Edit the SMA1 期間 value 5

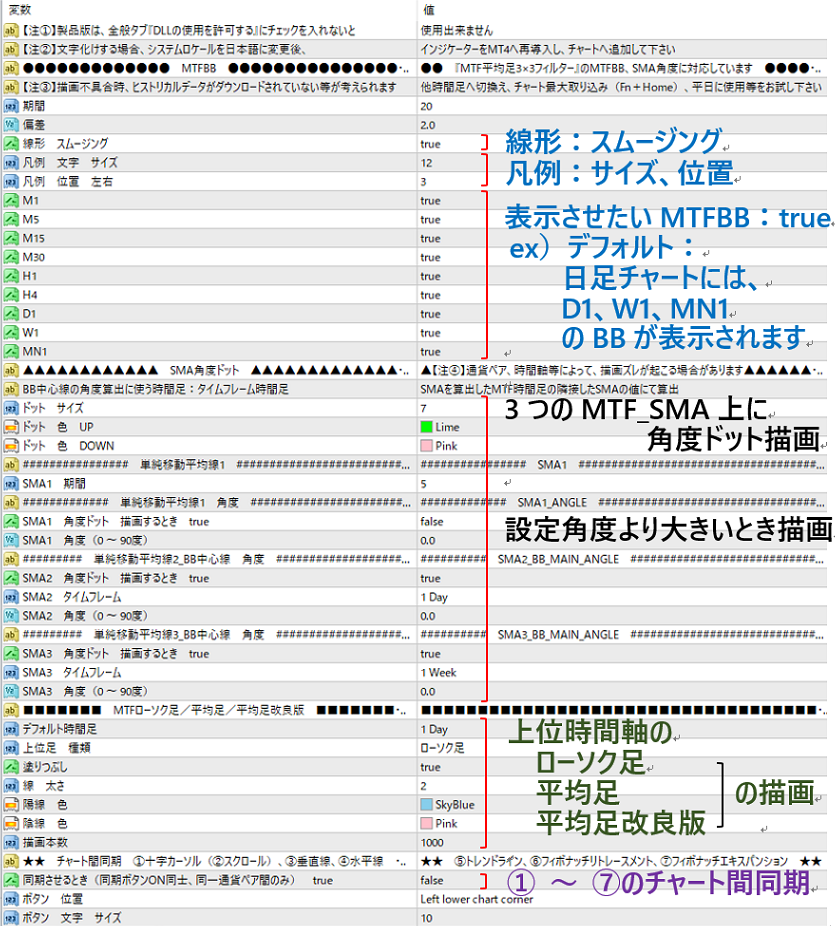pyautogui.click(x=423, y=484)
